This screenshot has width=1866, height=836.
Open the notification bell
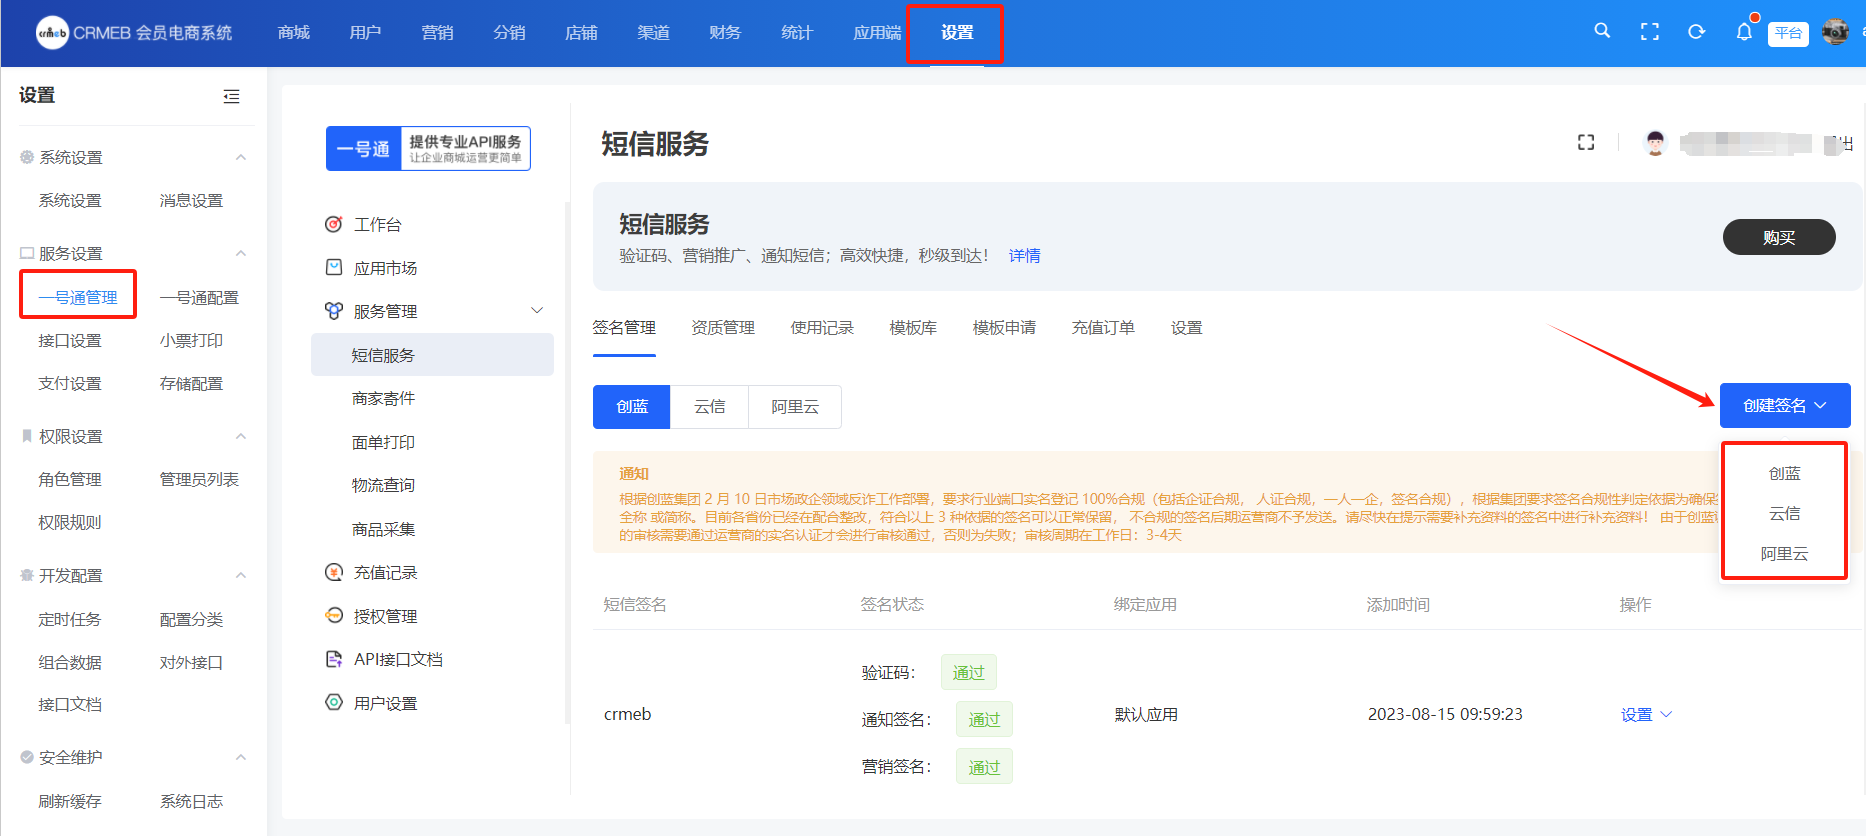[1744, 32]
